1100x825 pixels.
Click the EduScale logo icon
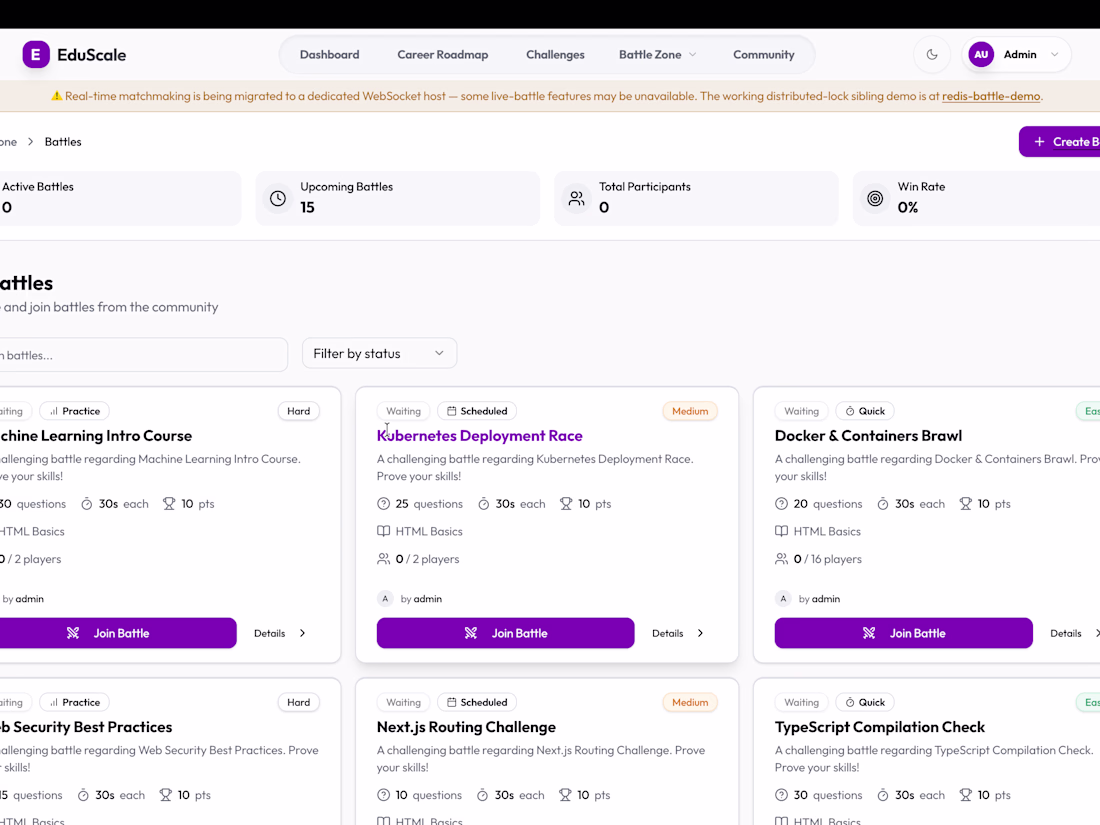tap(36, 55)
